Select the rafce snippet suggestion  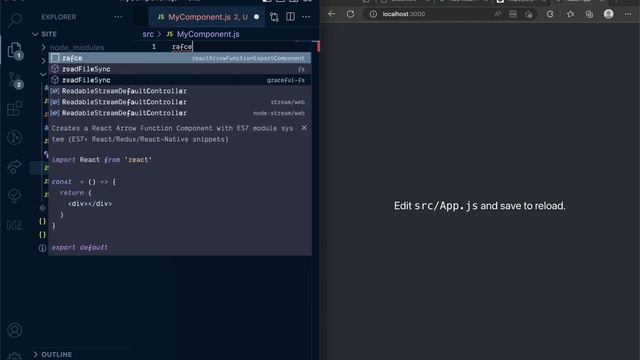180,58
